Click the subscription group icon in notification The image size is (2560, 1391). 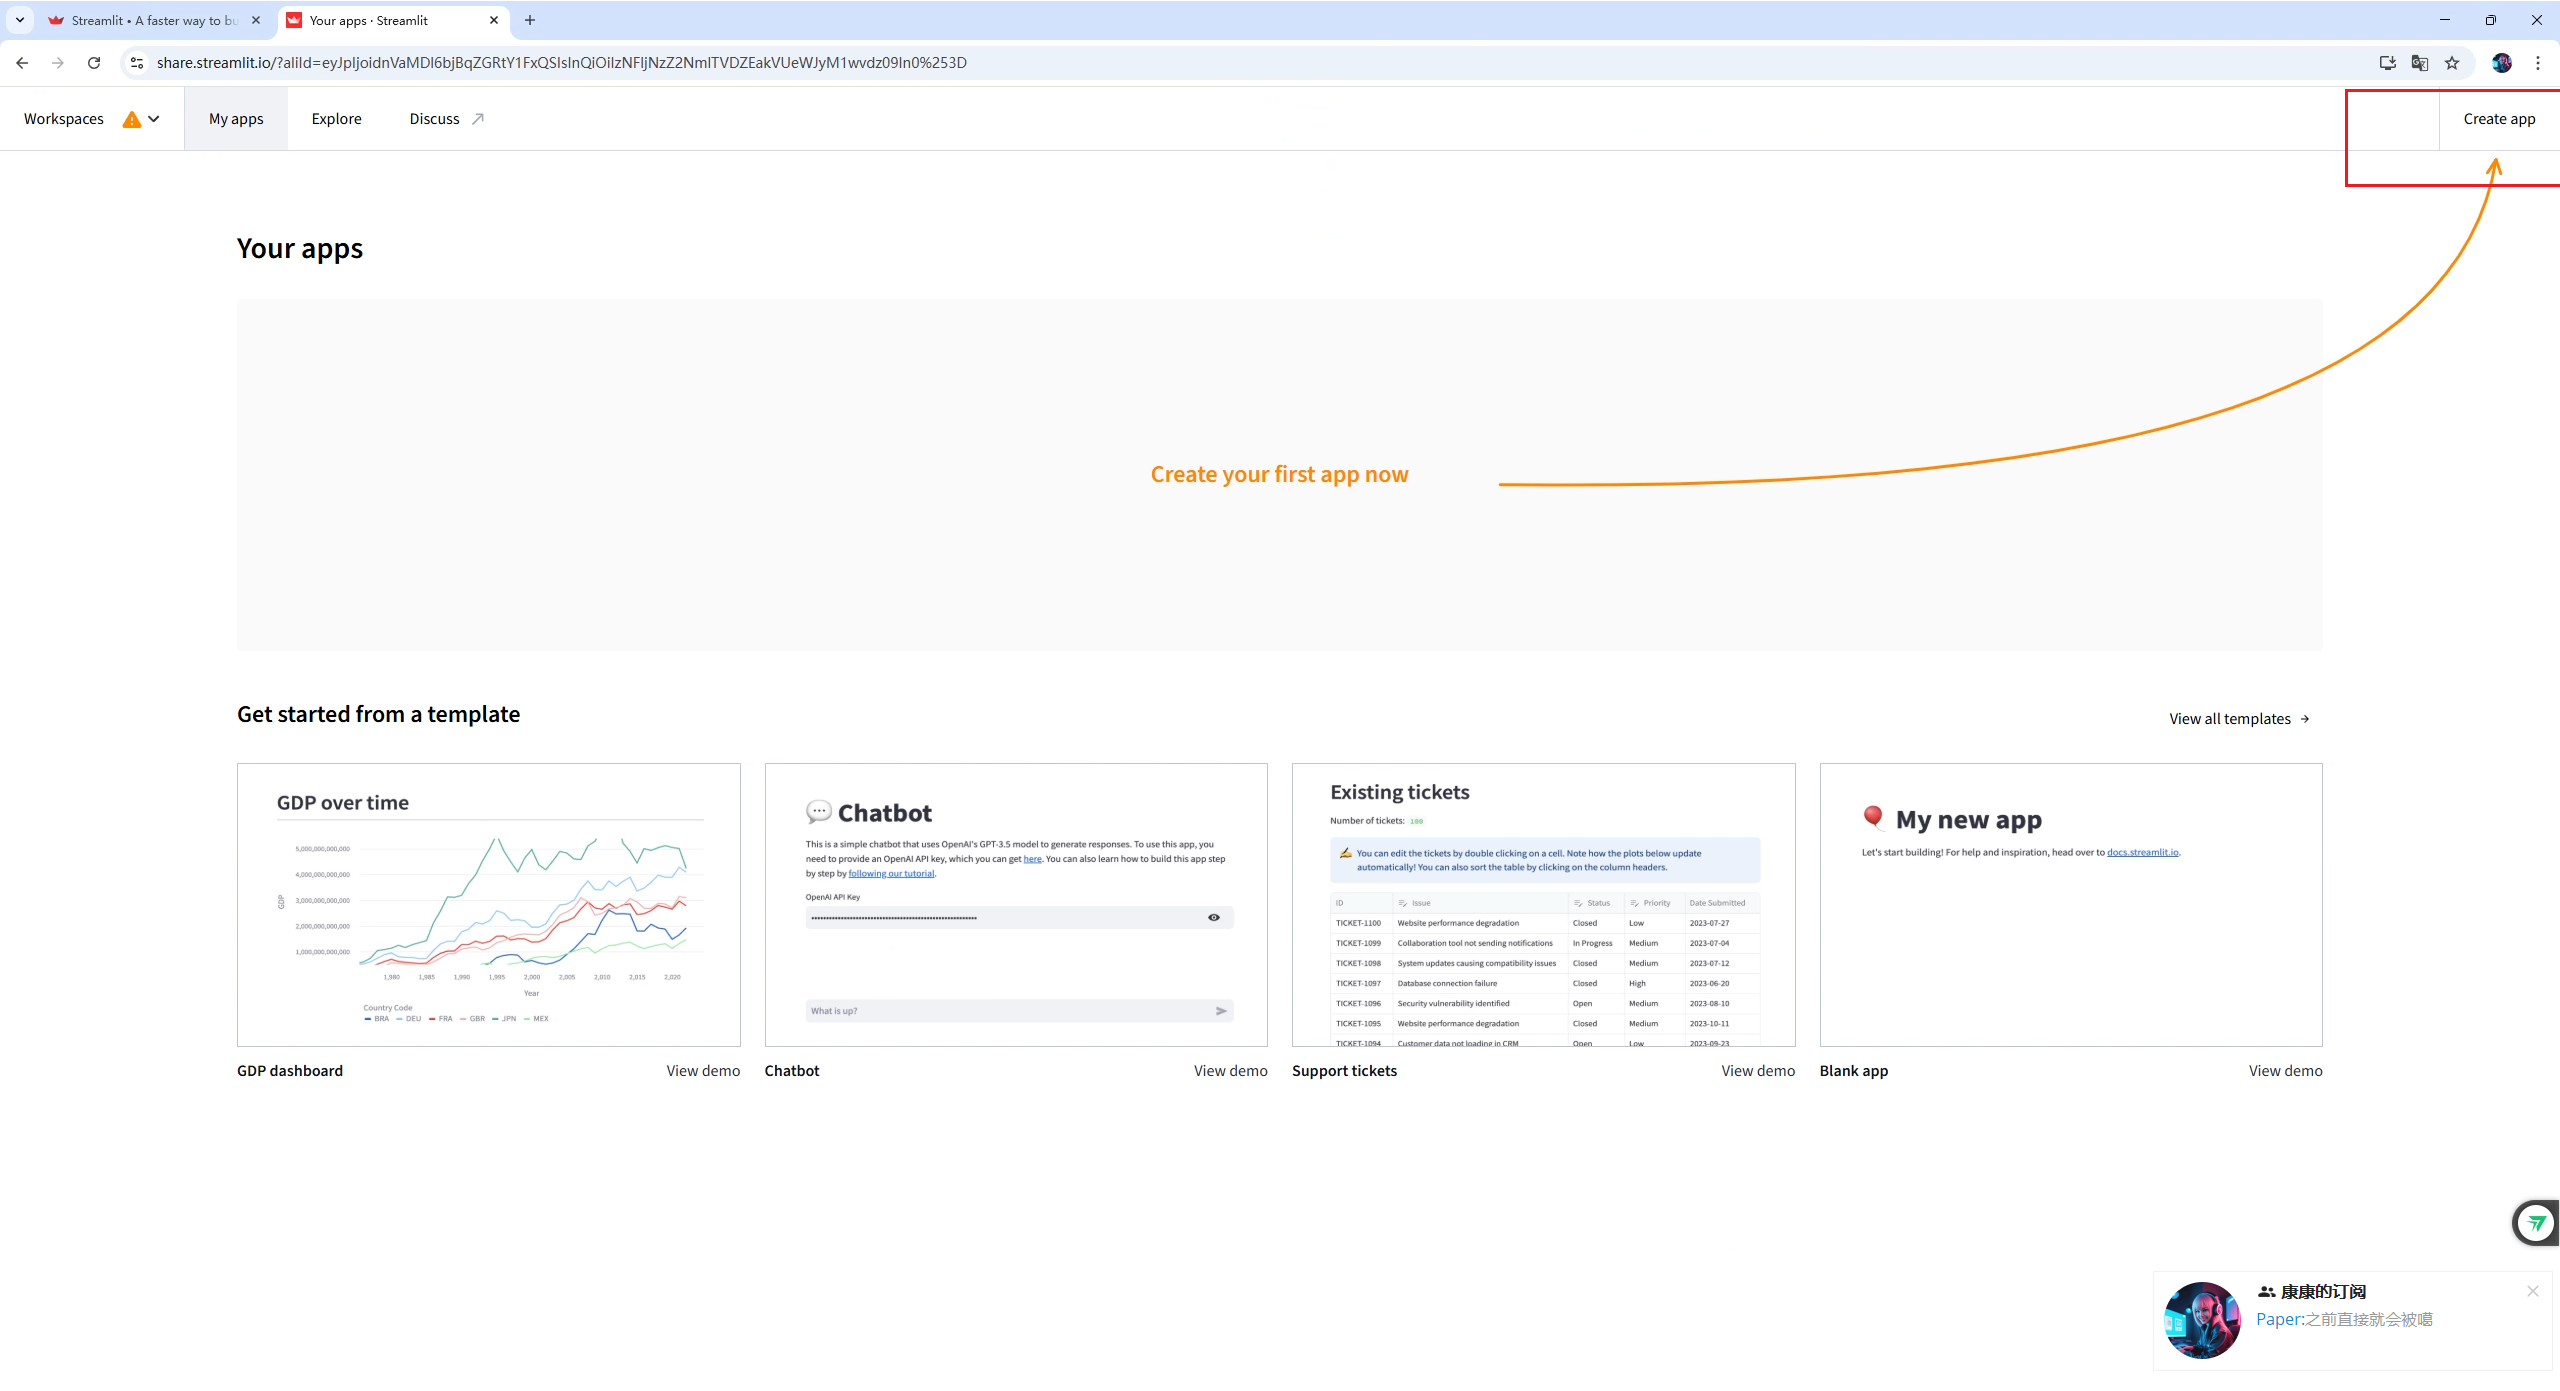pos(2267,1292)
